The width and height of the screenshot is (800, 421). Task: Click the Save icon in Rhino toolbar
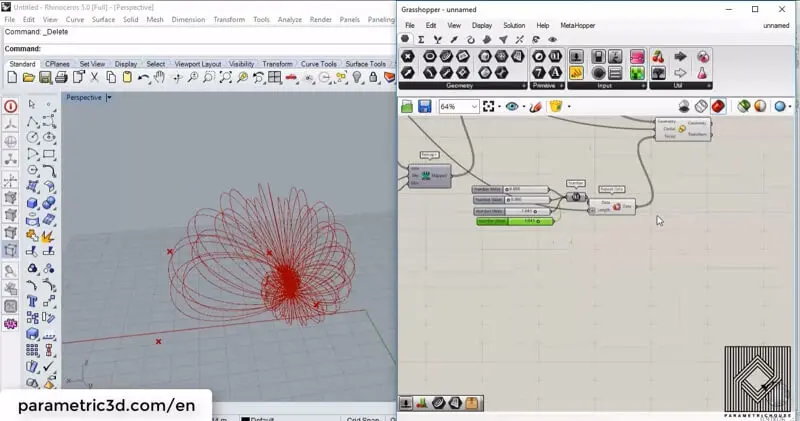pos(45,77)
